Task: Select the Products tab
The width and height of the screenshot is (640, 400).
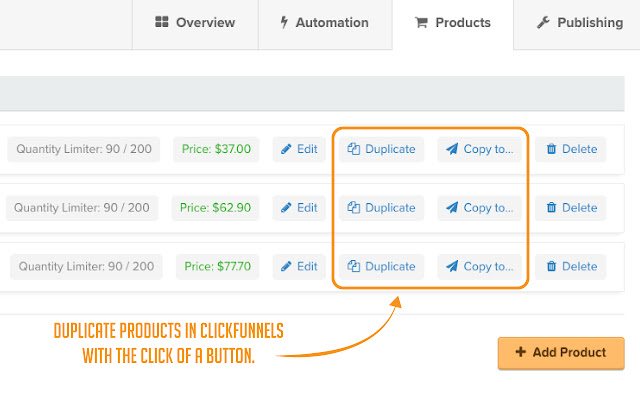Action: (452, 22)
